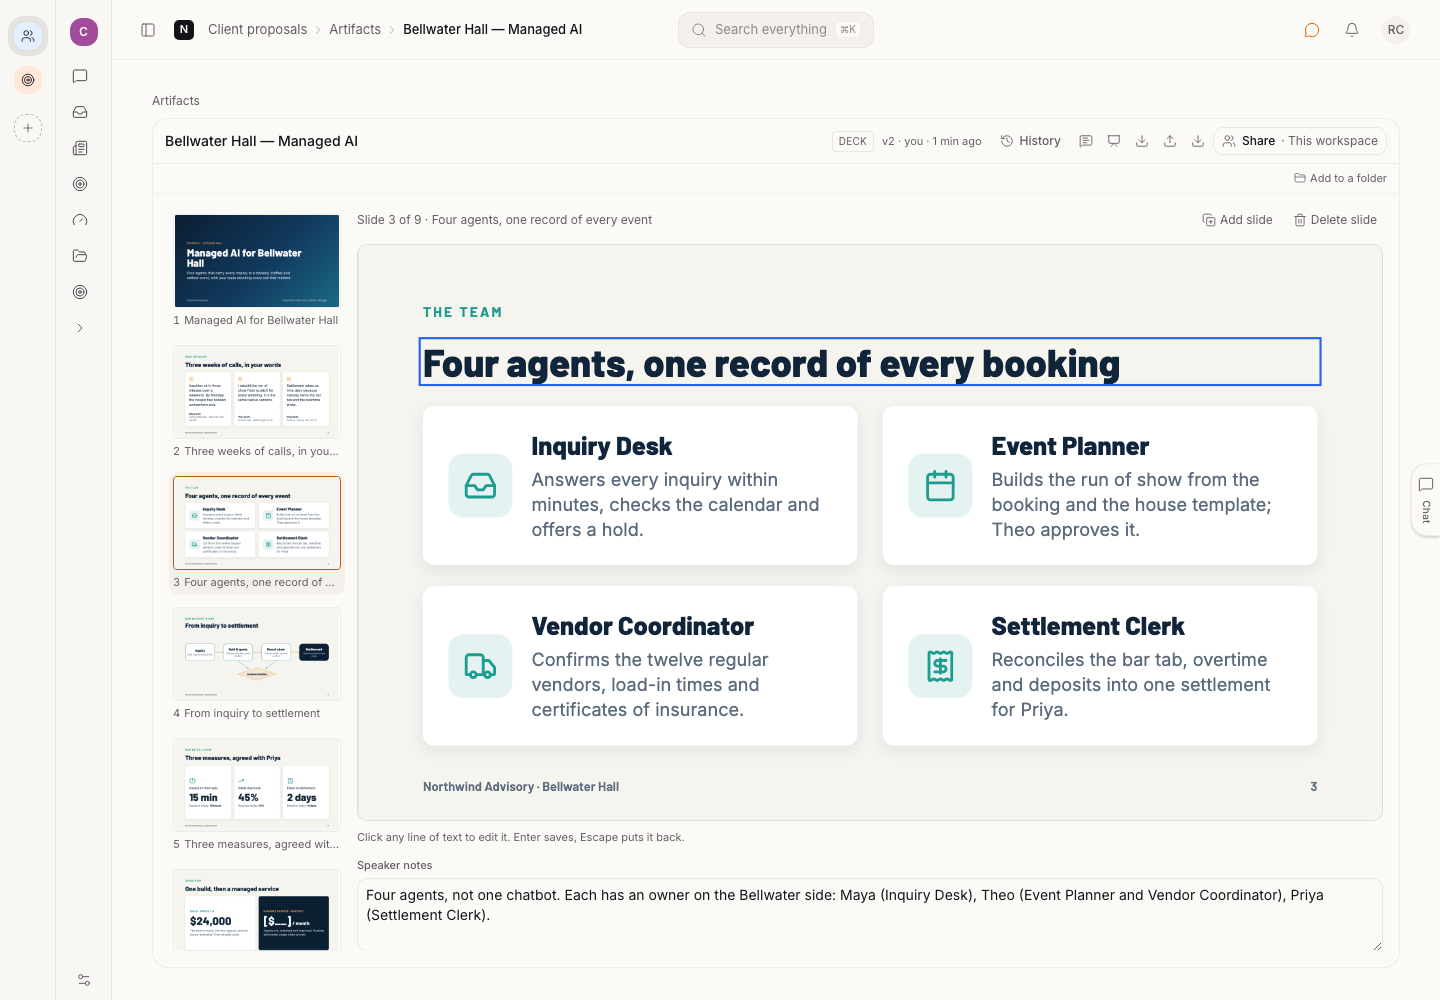Click the upload arrow icon in deck toolbar
1440x1000 pixels.
[1170, 141]
